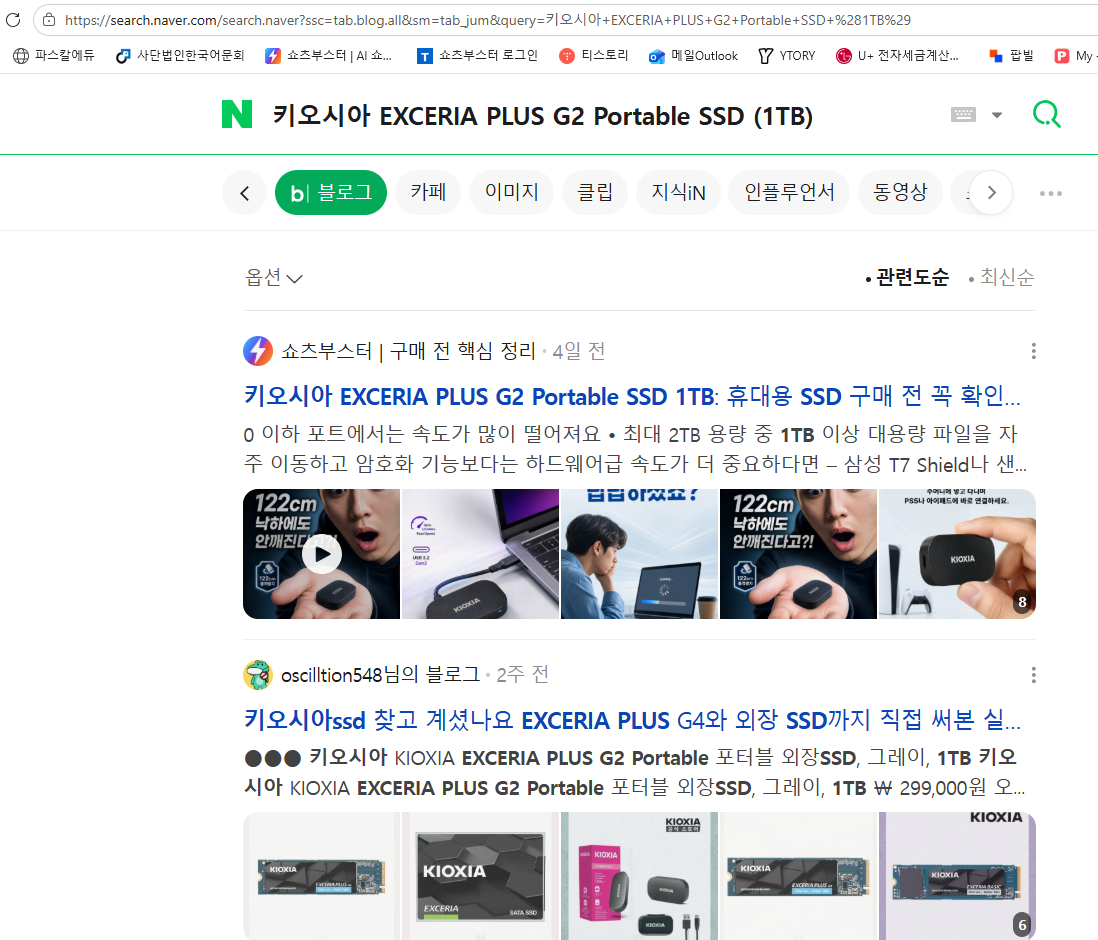Switch to the 클립 tab
The width and height of the screenshot is (1098, 940).
(x=595, y=193)
